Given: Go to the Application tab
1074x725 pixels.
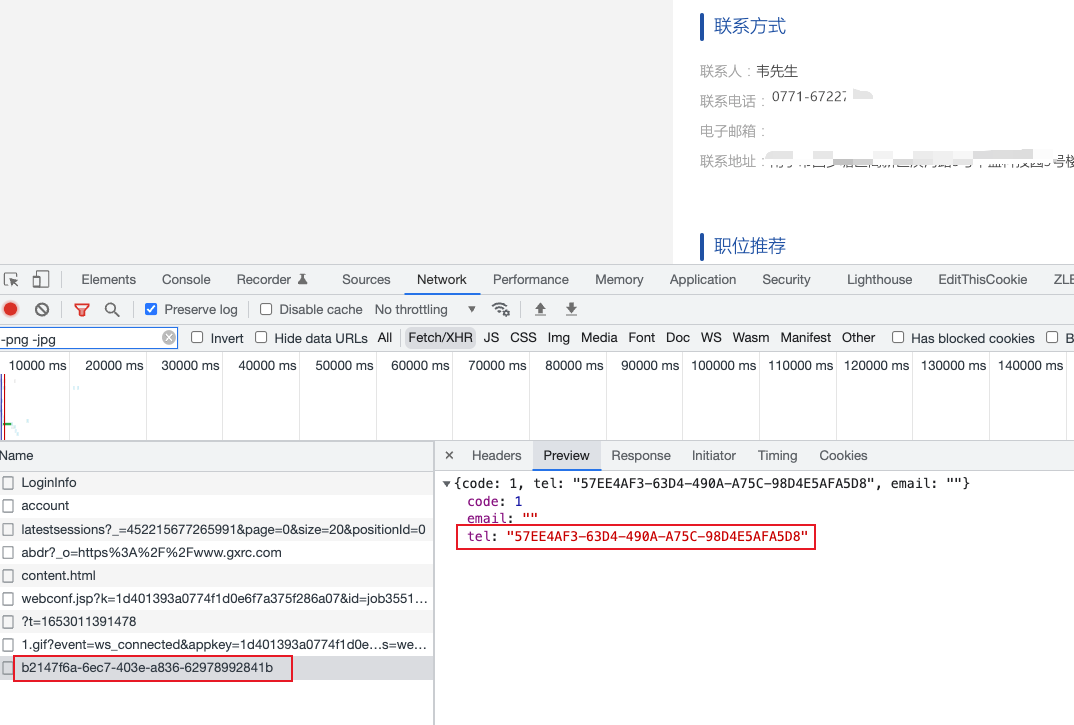Looking at the screenshot, I should tap(702, 280).
